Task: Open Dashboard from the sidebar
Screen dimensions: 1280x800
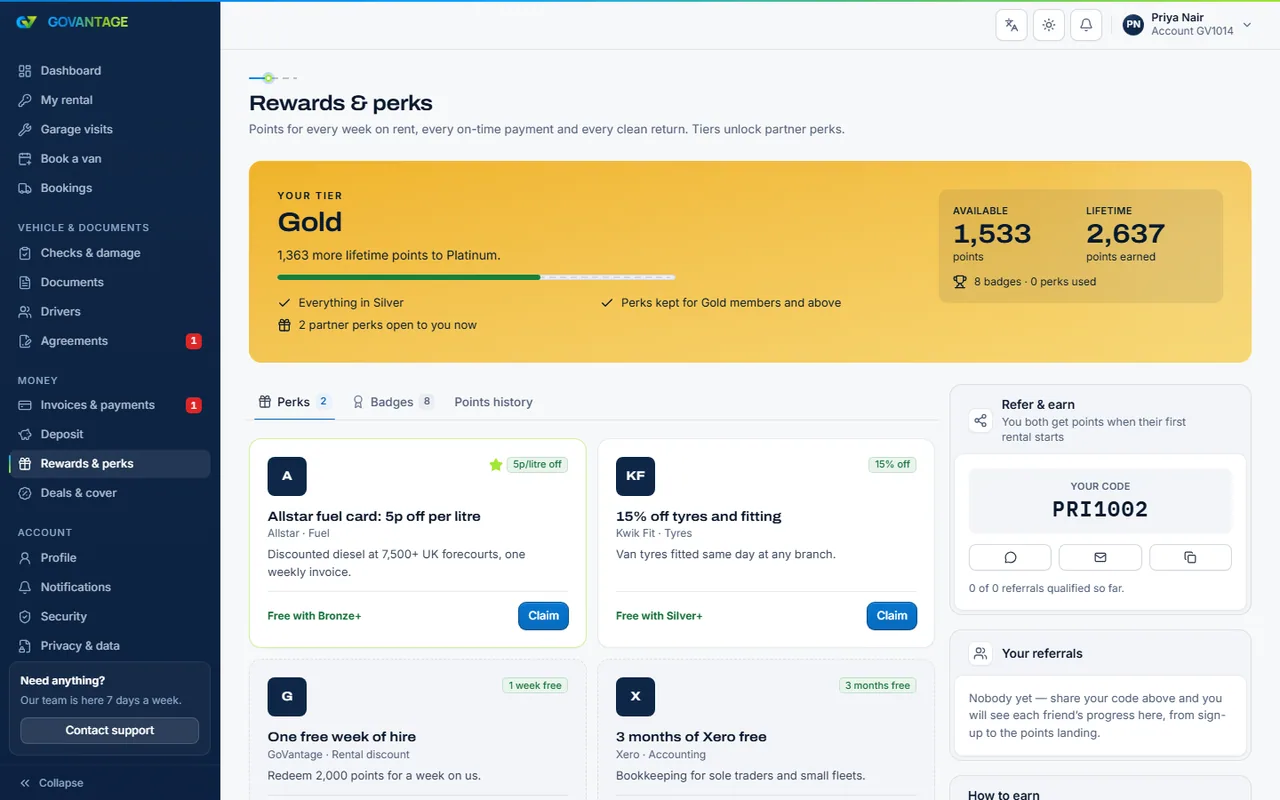Action: click(x=110, y=71)
